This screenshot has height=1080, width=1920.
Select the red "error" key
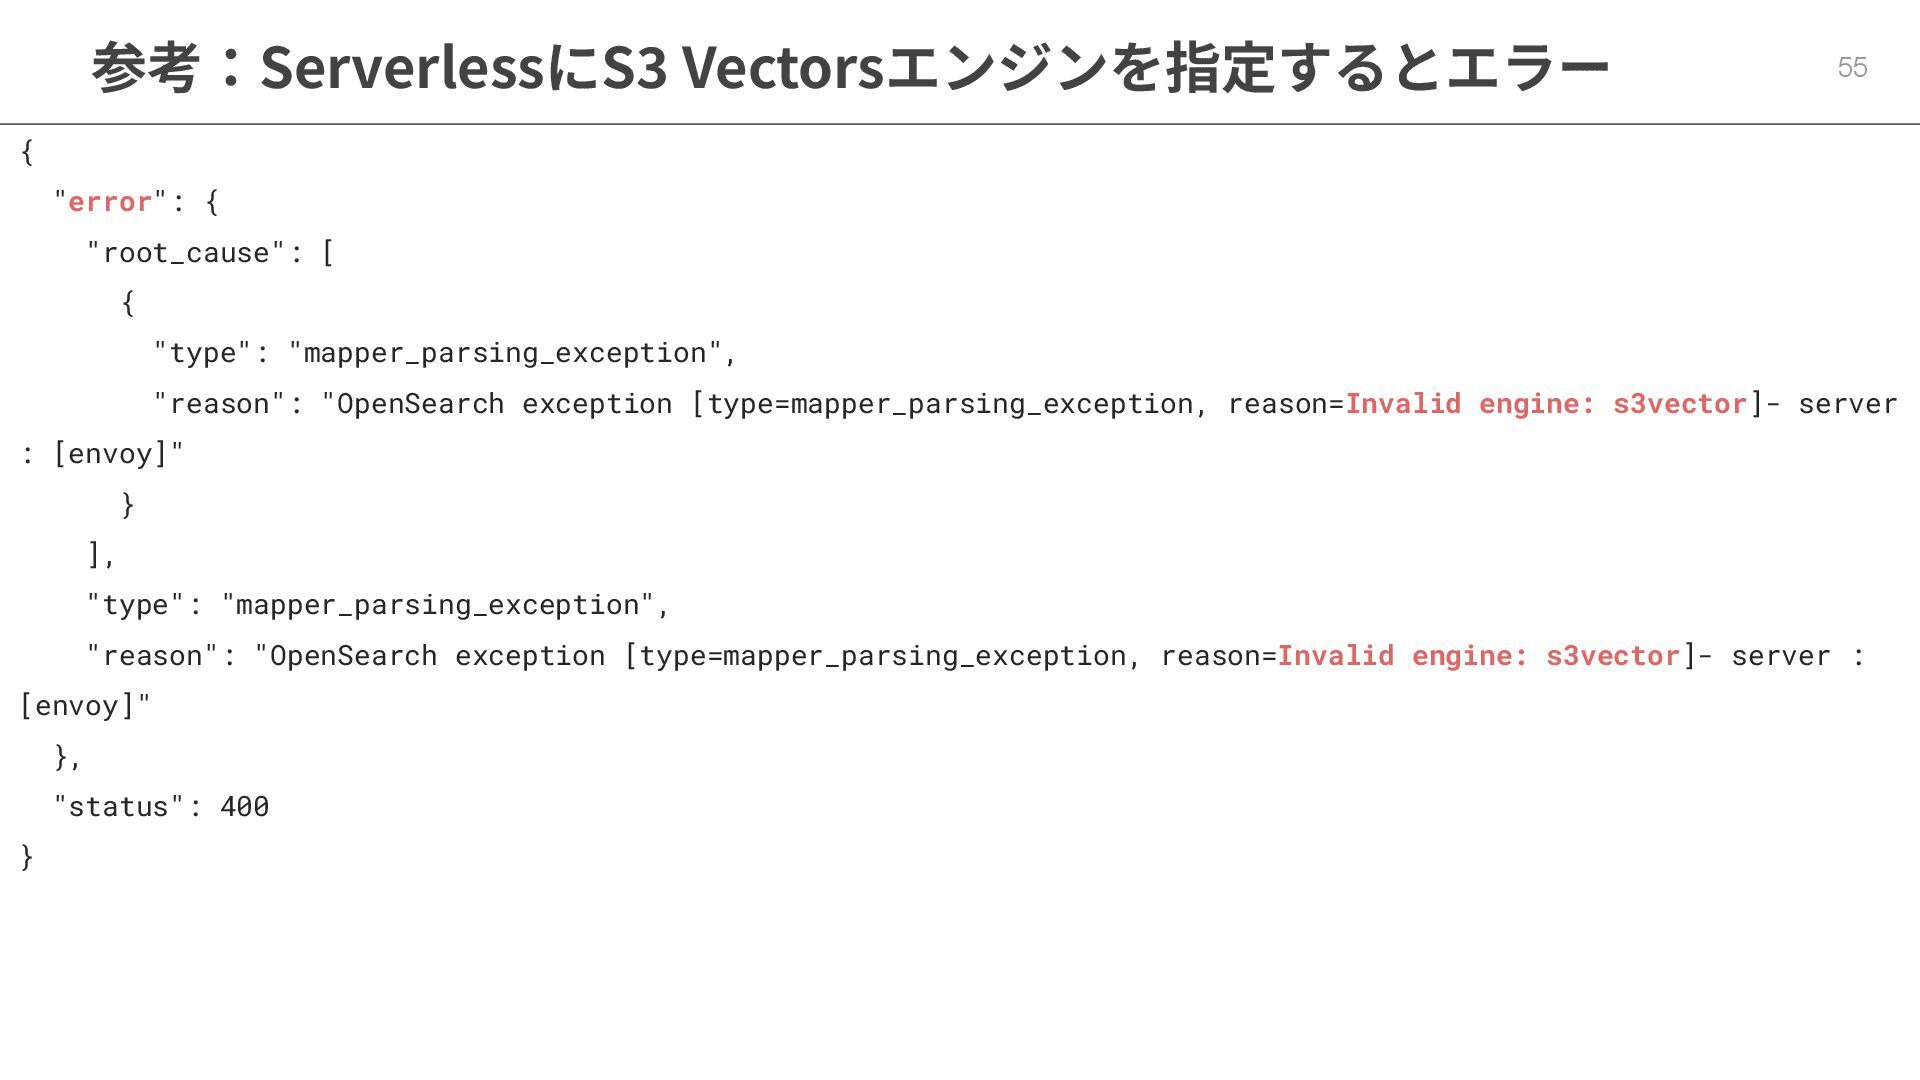pyautogui.click(x=110, y=202)
